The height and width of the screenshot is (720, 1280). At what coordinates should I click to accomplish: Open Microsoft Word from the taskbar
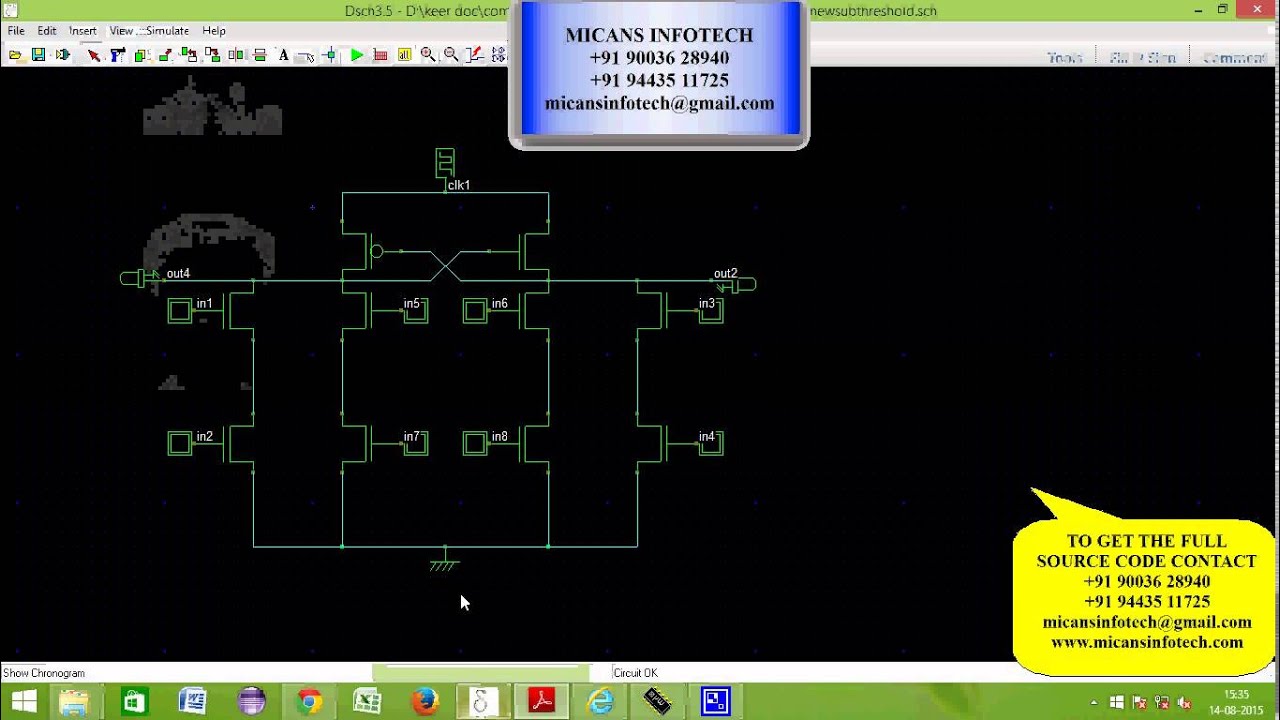tap(192, 702)
